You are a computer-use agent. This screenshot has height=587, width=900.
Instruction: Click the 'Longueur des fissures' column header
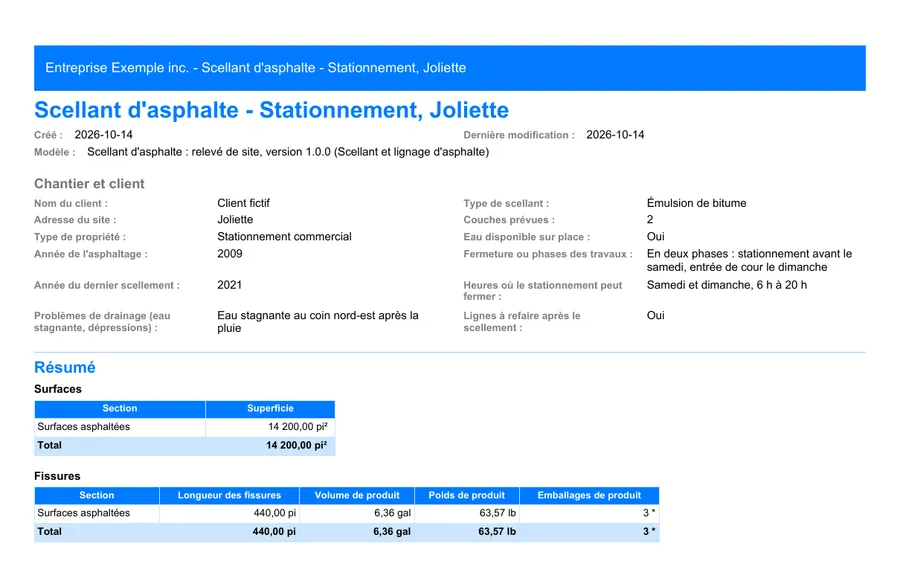[x=229, y=495]
